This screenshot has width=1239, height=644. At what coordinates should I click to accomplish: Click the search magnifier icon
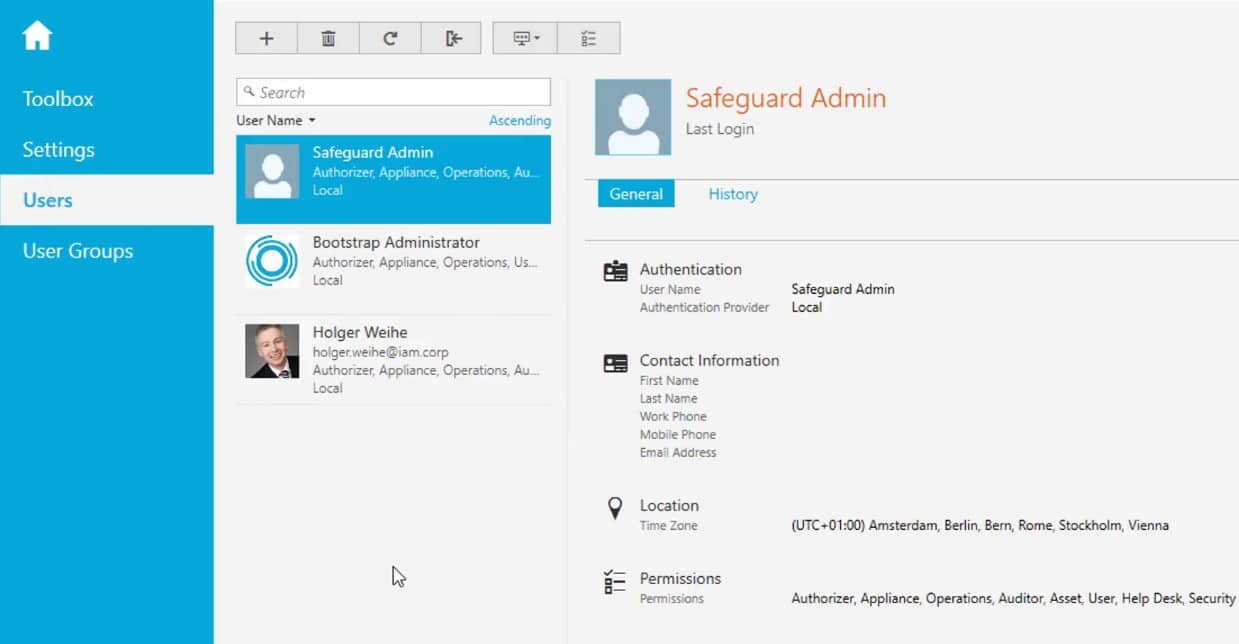click(249, 92)
